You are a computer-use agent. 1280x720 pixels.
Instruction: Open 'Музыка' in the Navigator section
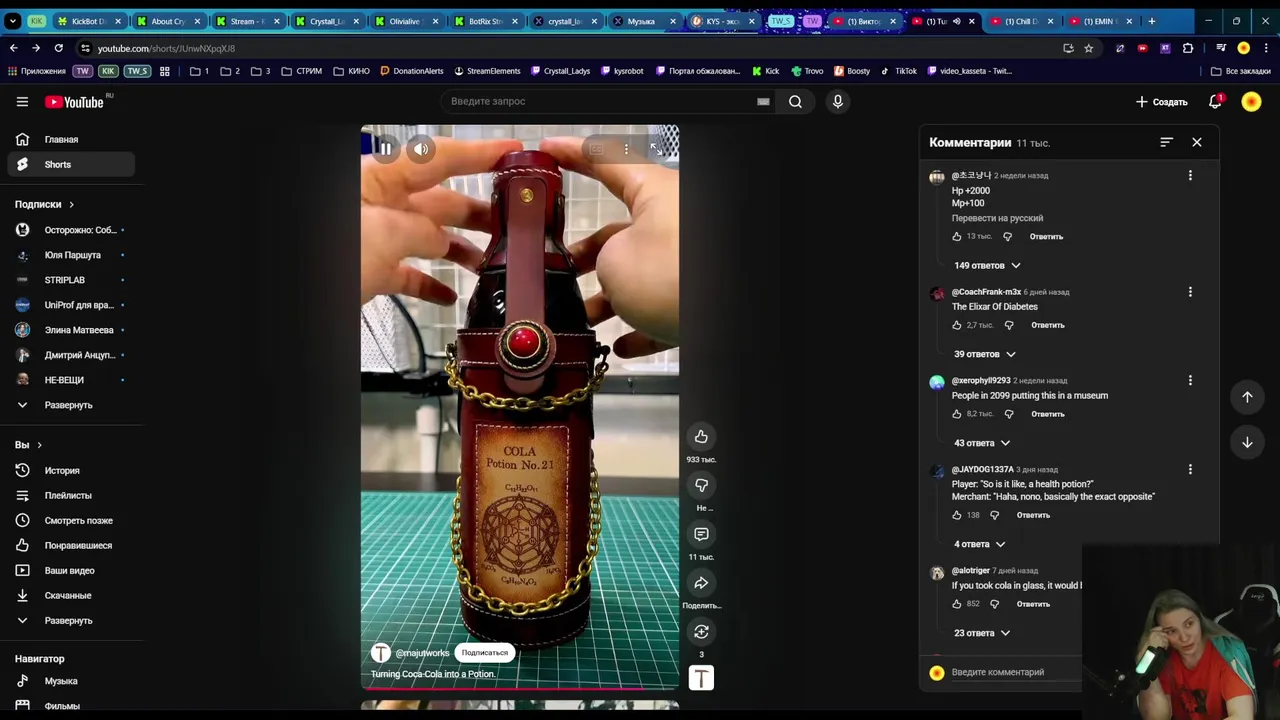tap(70, 681)
